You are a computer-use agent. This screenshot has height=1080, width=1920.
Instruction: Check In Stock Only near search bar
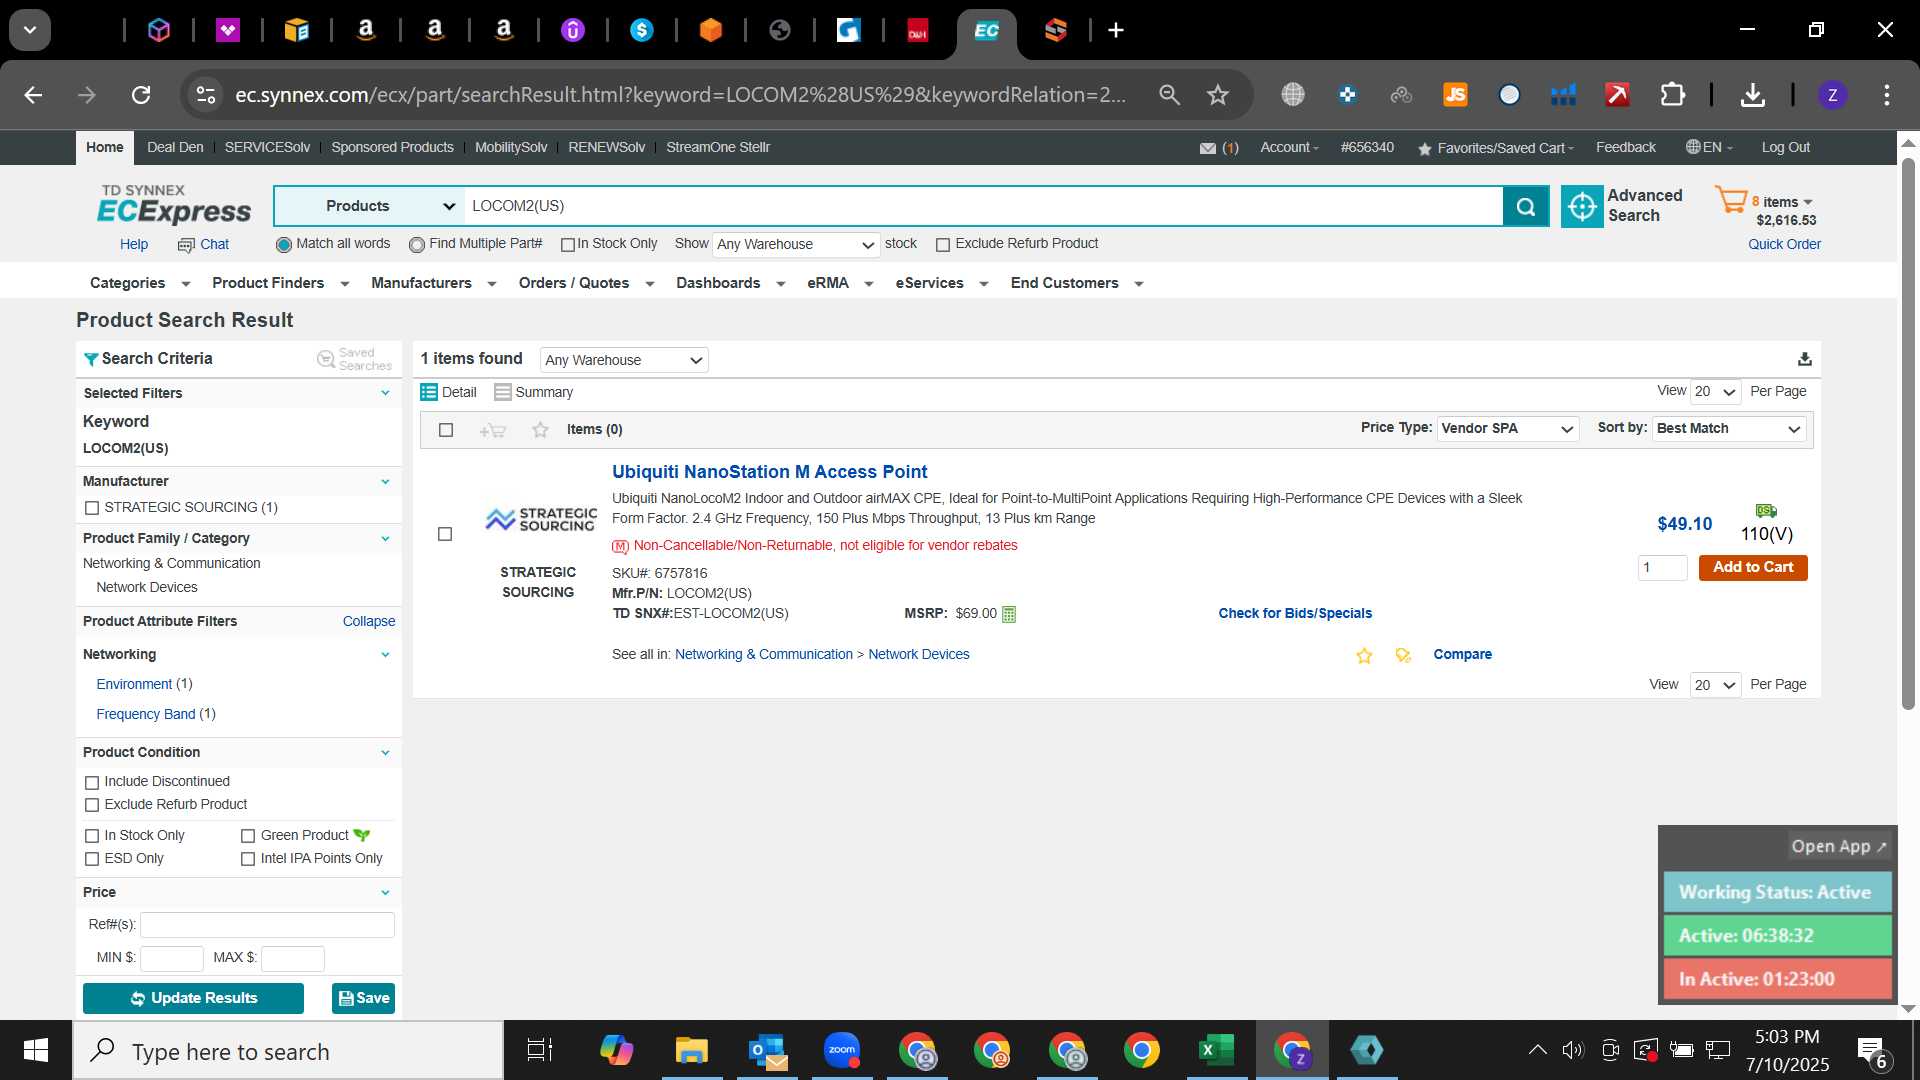[x=568, y=245]
